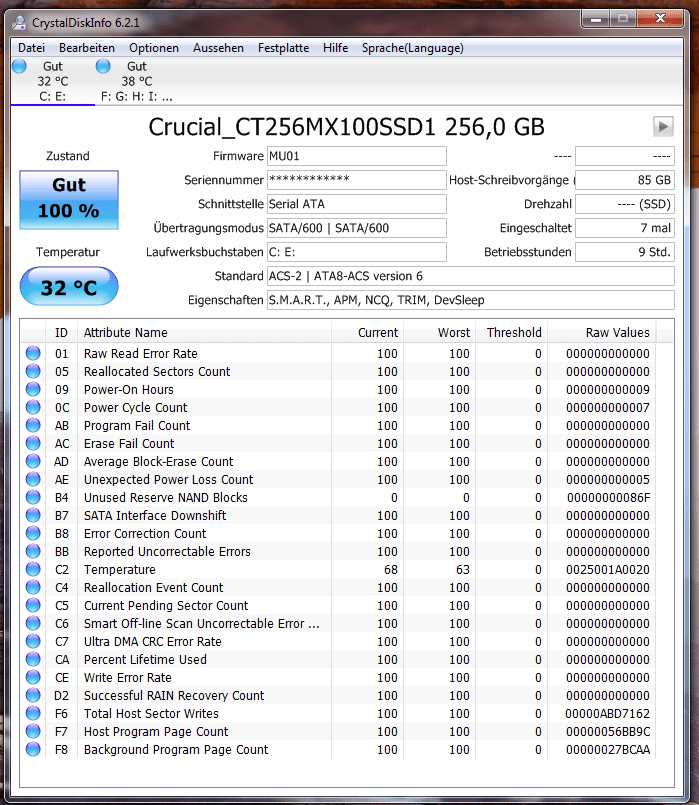The image size is (699, 805).
Task: Switch to the F: G: H: I: disk tab
Action: click(x=137, y=81)
